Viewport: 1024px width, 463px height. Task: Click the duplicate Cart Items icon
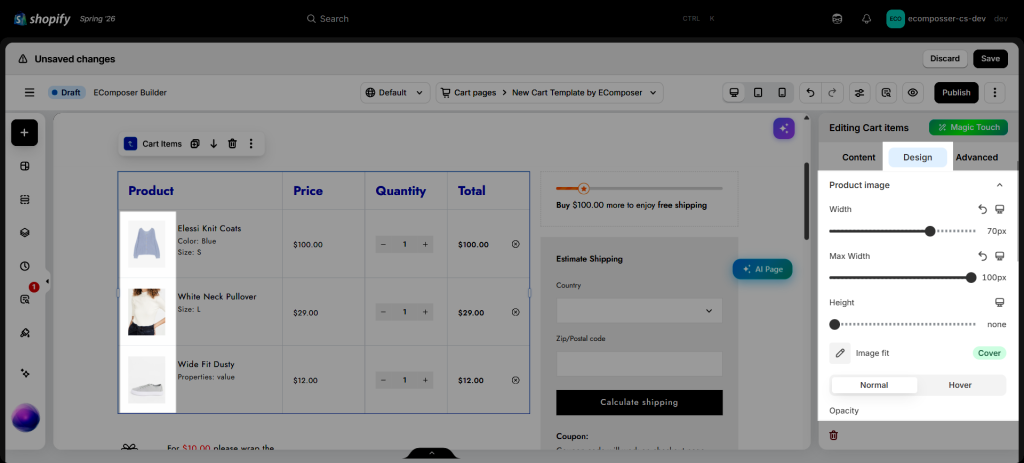pos(195,144)
